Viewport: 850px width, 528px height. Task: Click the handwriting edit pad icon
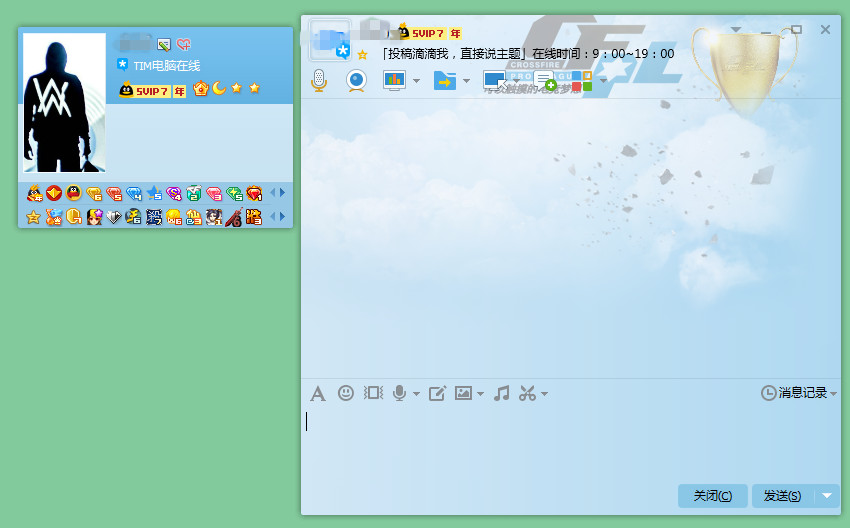(437, 394)
